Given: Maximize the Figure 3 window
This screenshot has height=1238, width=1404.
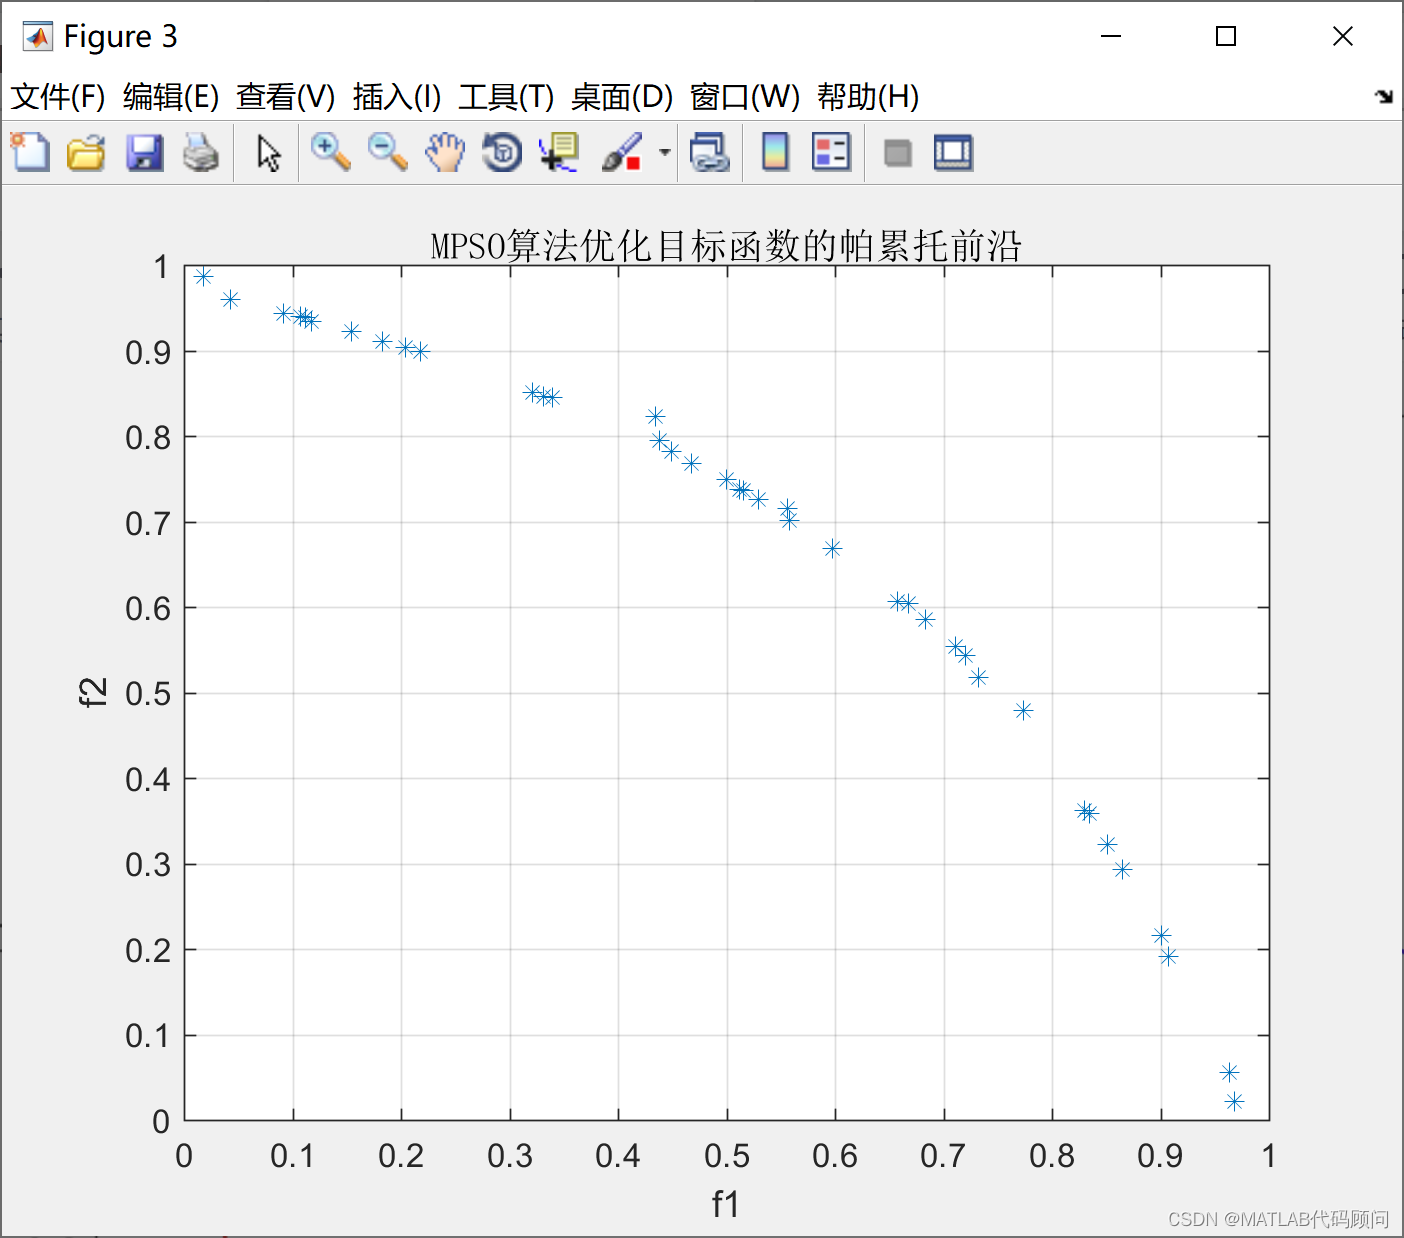Looking at the screenshot, I should tap(1226, 37).
